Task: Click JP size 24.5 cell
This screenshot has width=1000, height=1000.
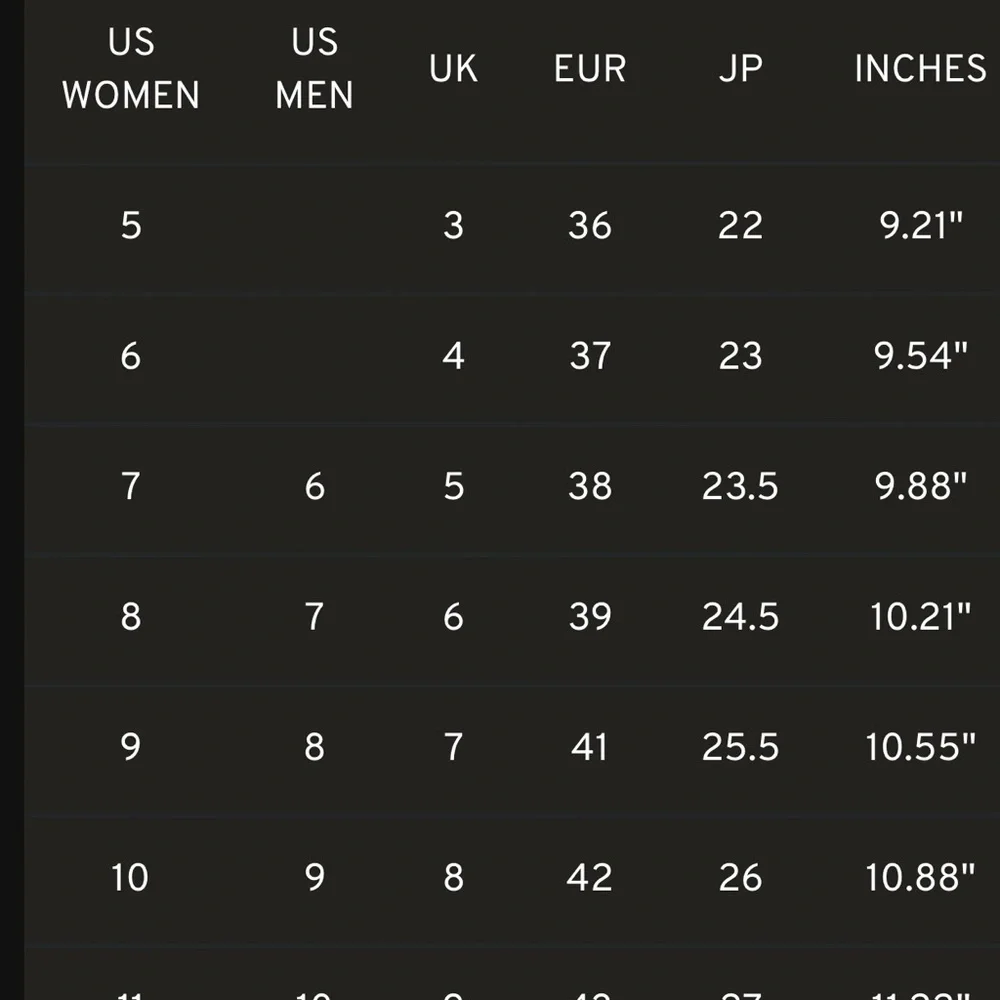Action: click(x=740, y=617)
